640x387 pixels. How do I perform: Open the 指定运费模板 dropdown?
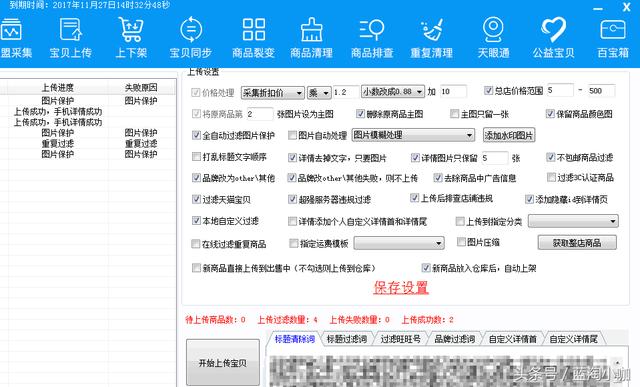[399, 243]
